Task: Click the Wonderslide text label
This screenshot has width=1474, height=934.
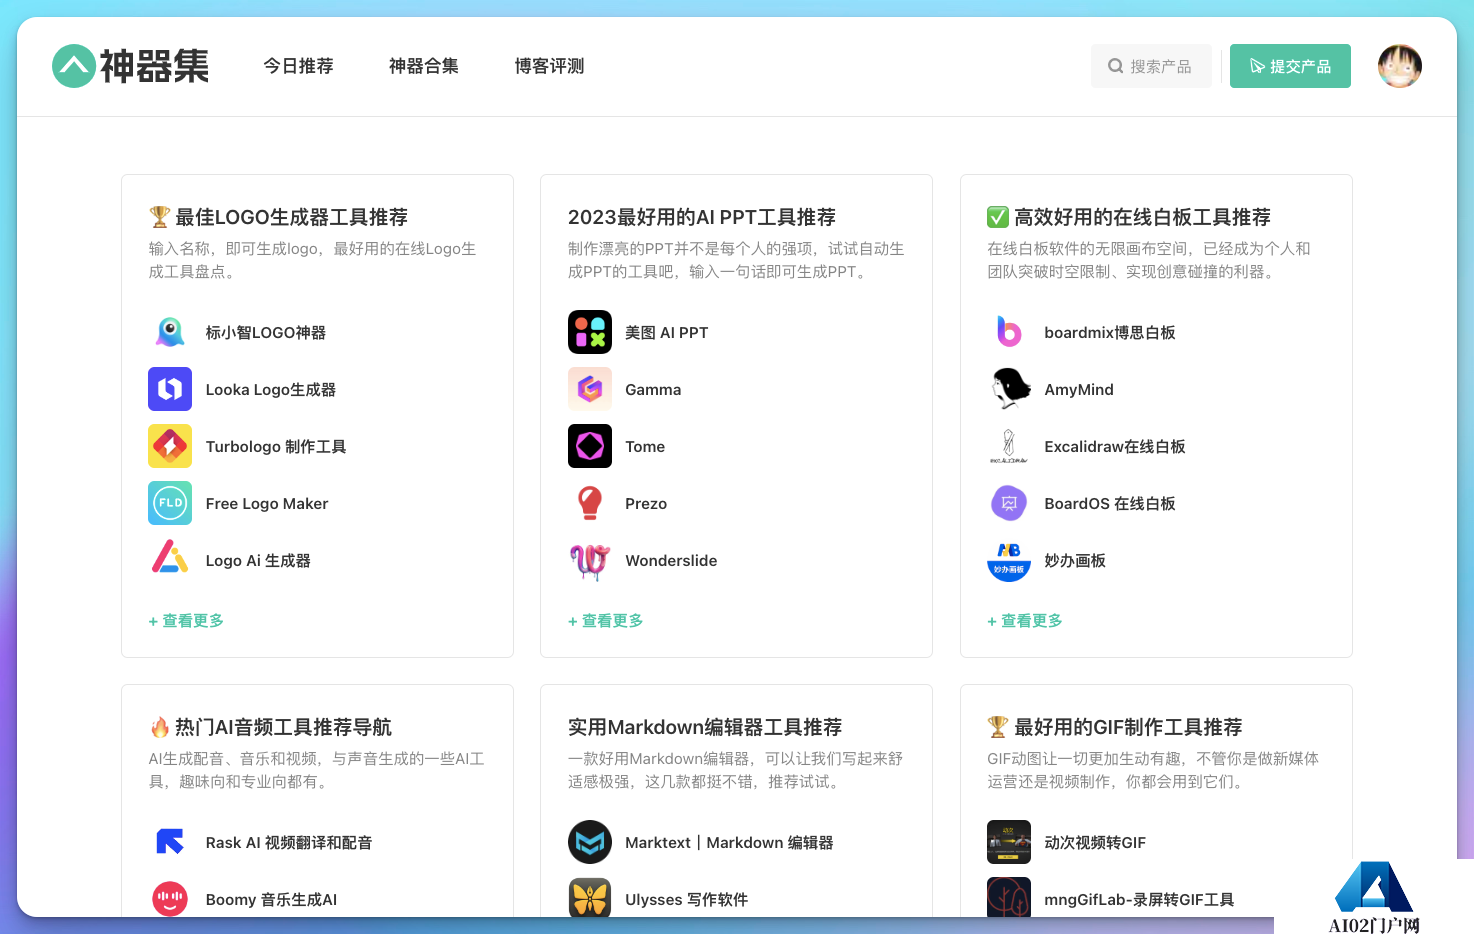Action: (x=671, y=560)
